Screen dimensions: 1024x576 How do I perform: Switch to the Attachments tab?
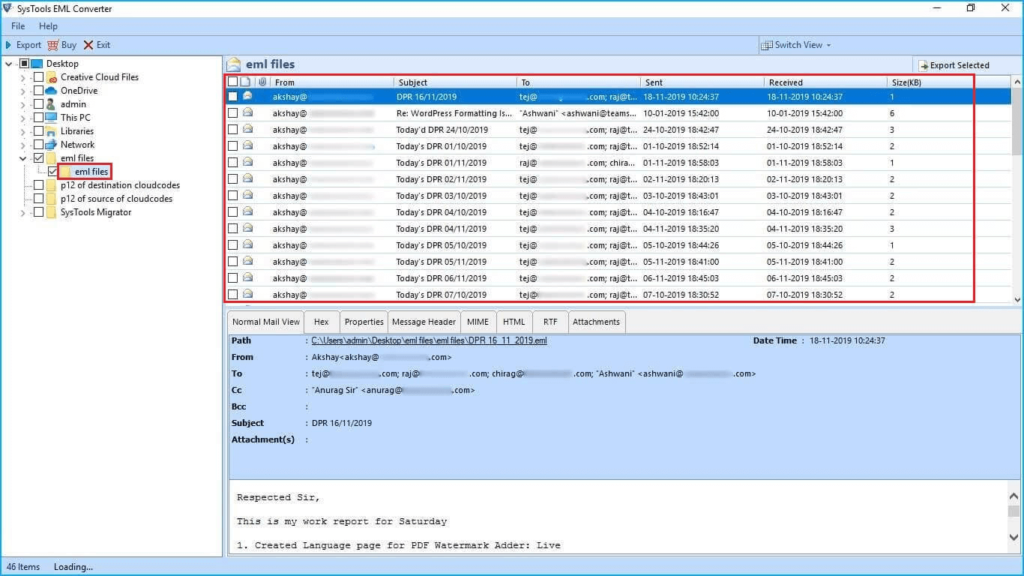coord(596,322)
